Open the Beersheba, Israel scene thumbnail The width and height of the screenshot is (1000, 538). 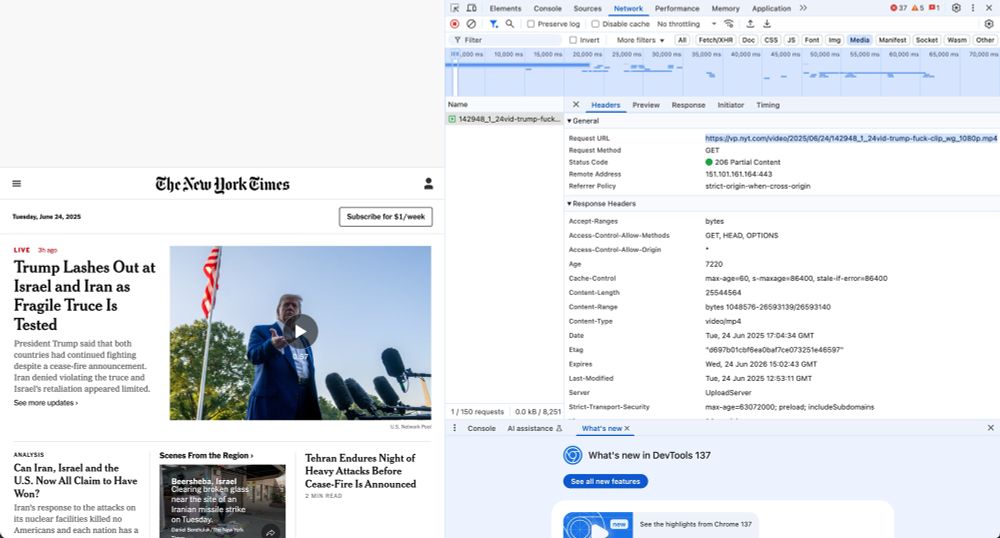[x=223, y=501]
